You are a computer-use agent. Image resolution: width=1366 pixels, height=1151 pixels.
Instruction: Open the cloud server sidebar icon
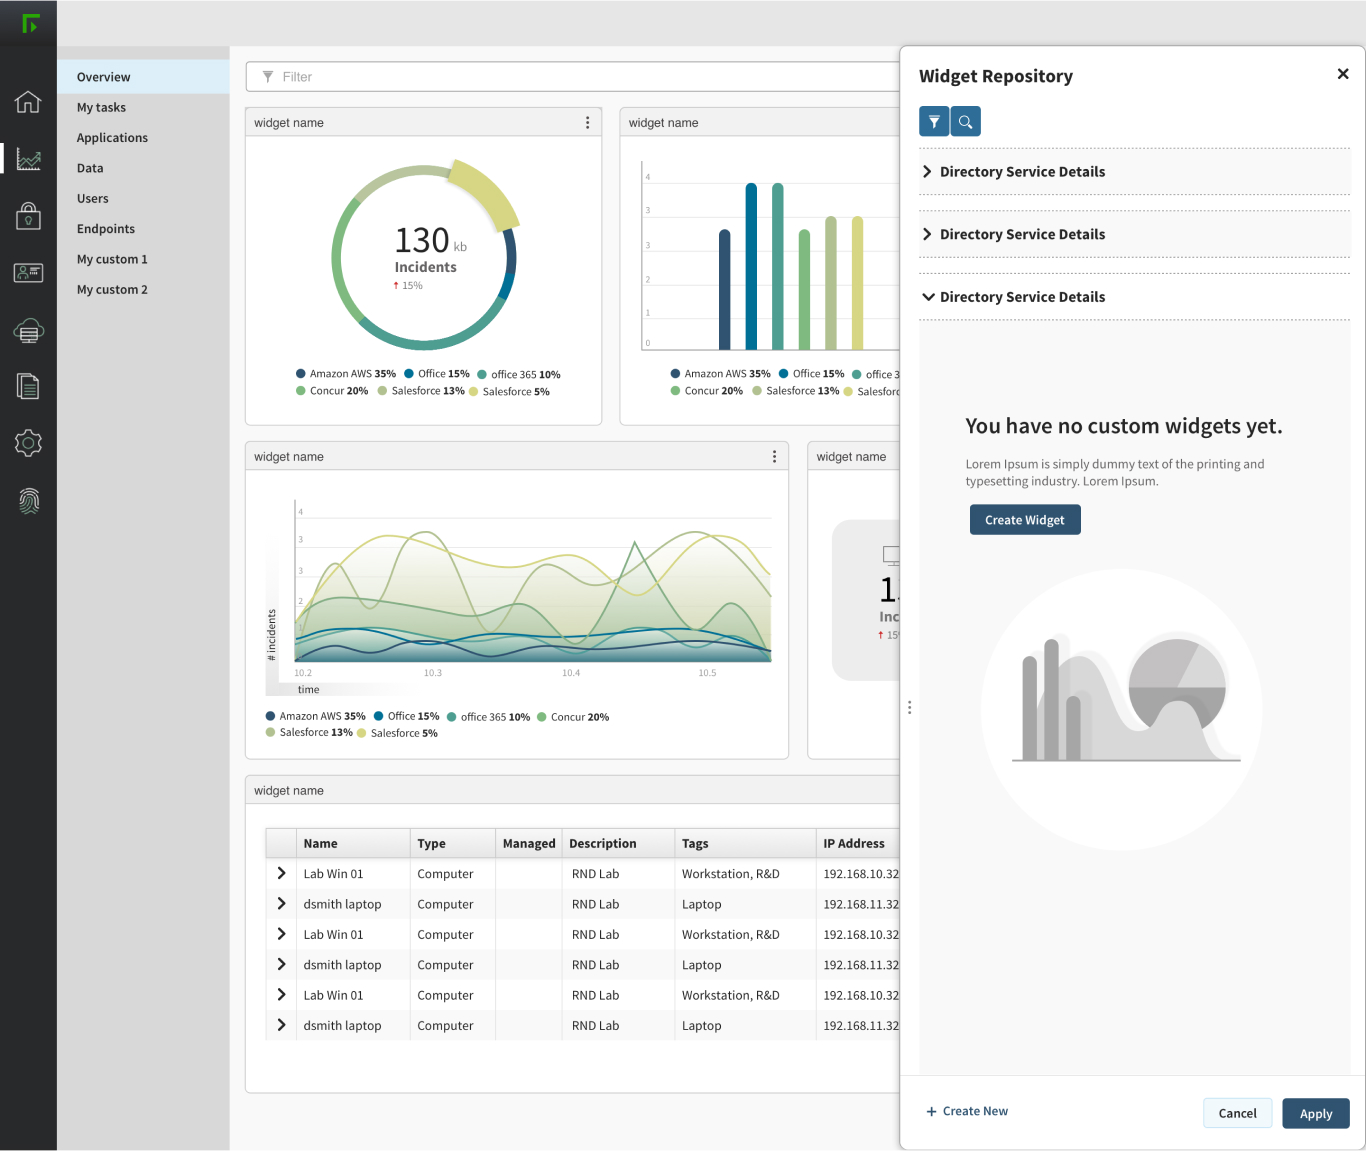[x=28, y=330]
